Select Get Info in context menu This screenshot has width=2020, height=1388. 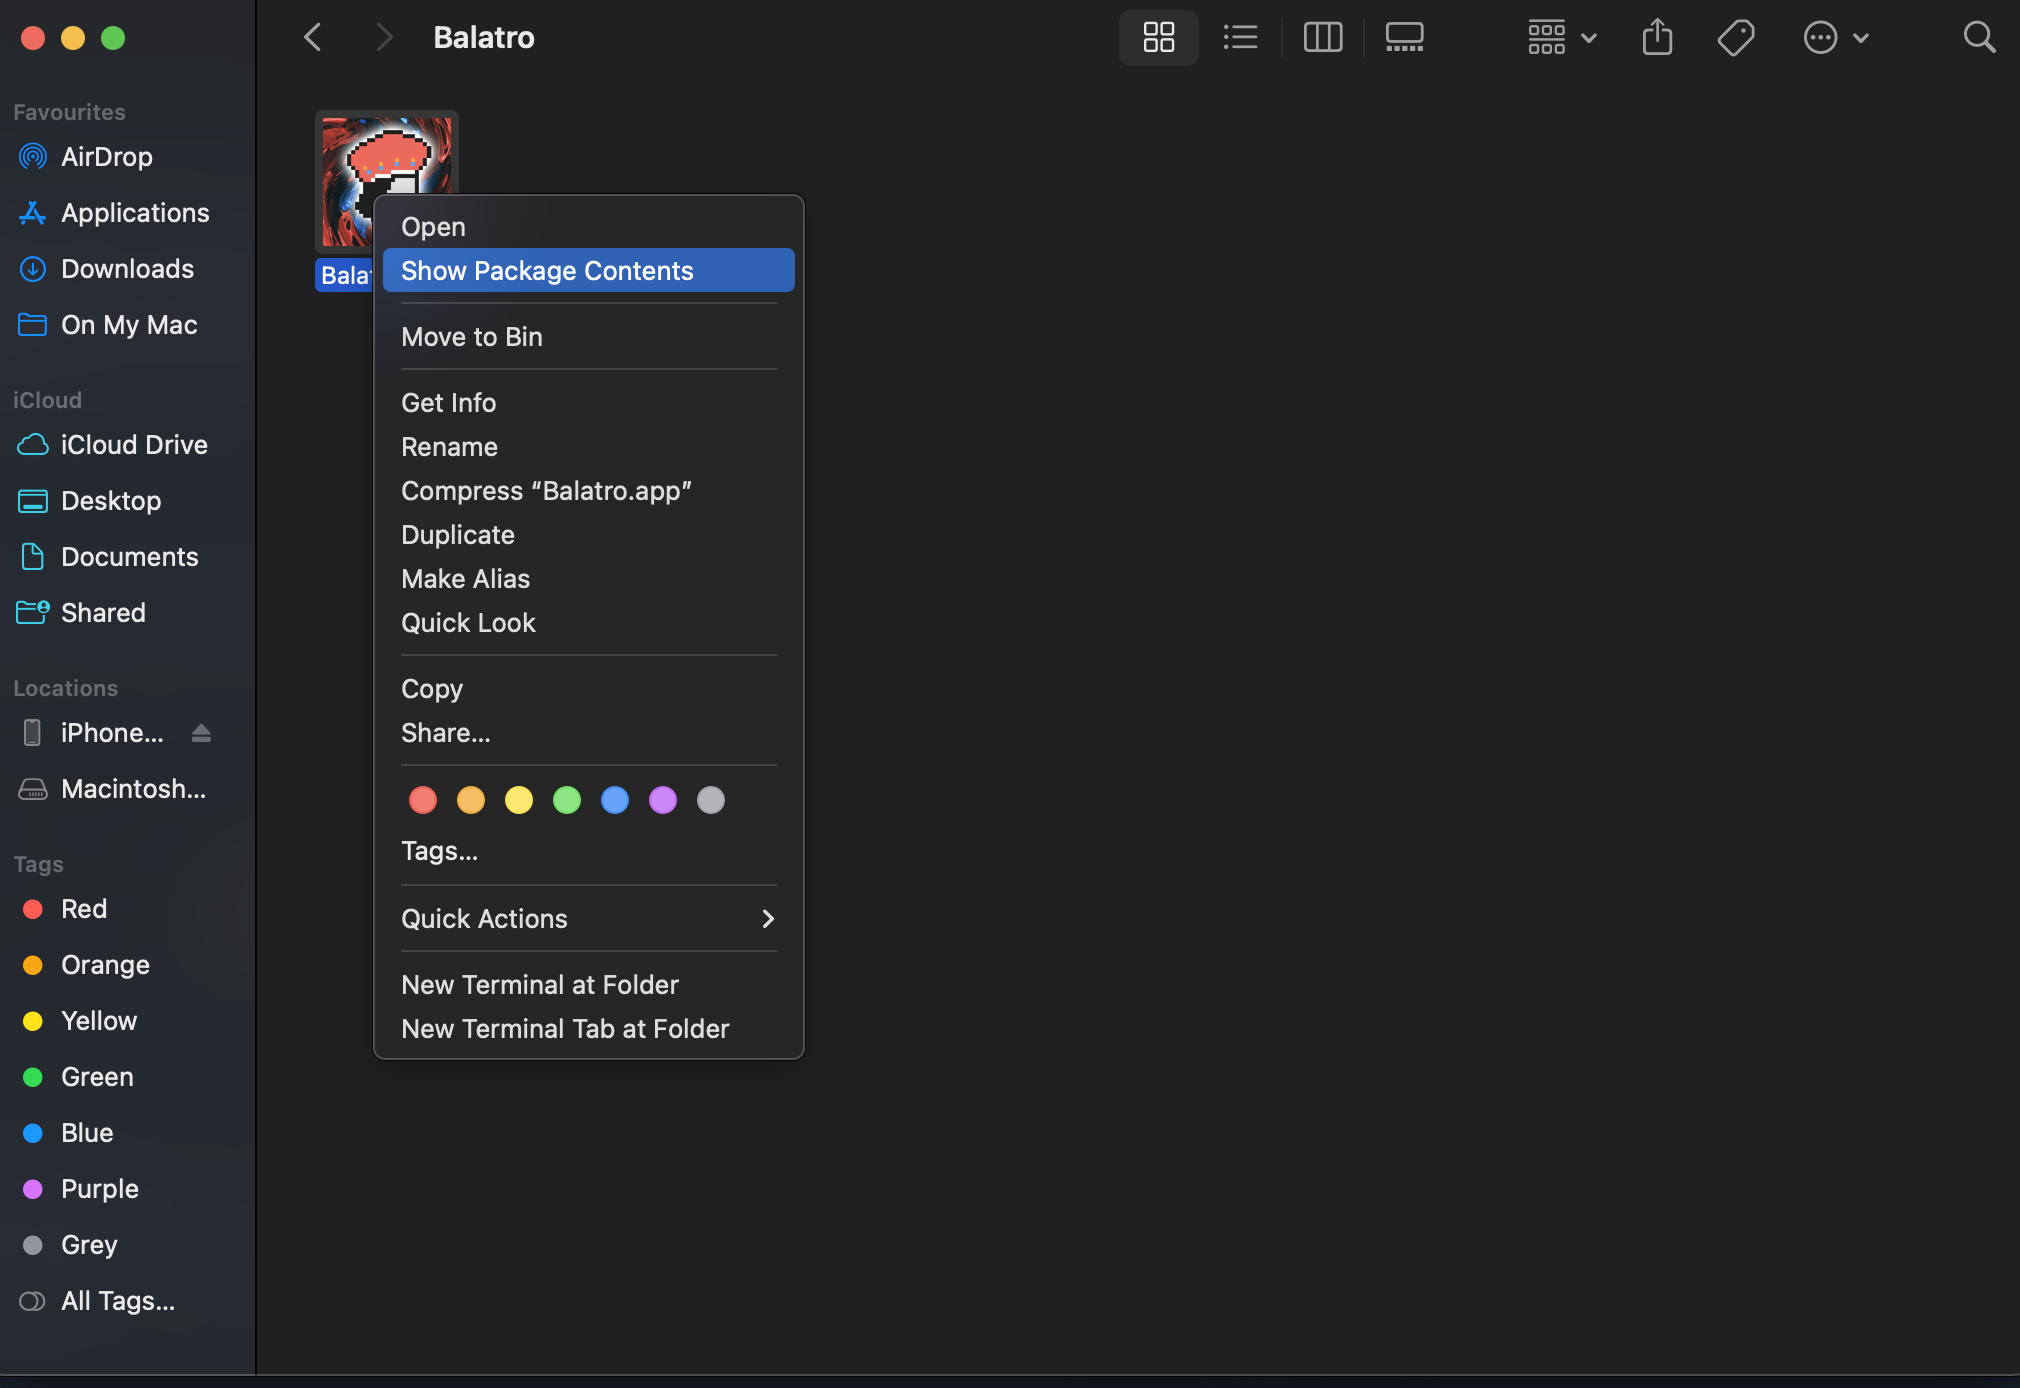[x=449, y=403]
